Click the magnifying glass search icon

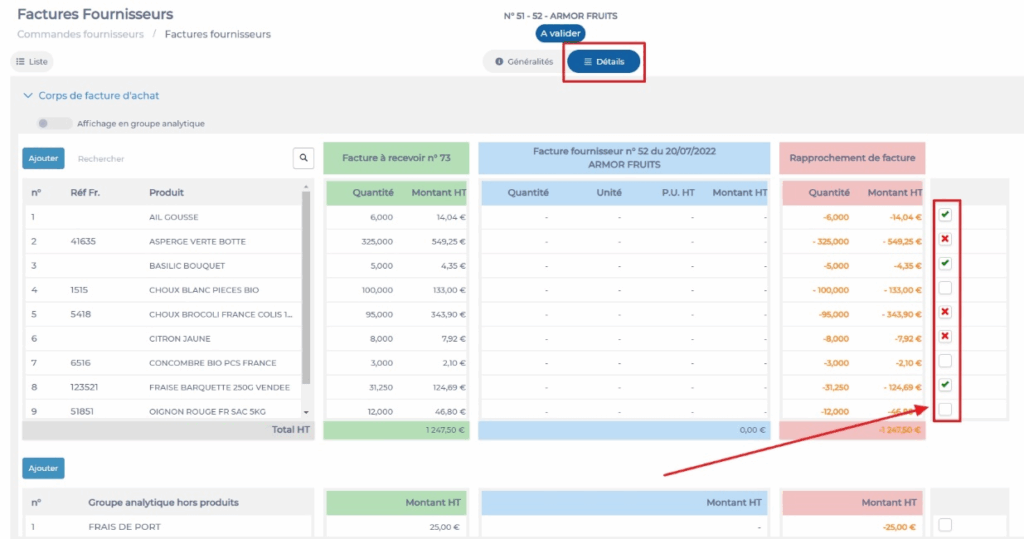tap(303, 158)
